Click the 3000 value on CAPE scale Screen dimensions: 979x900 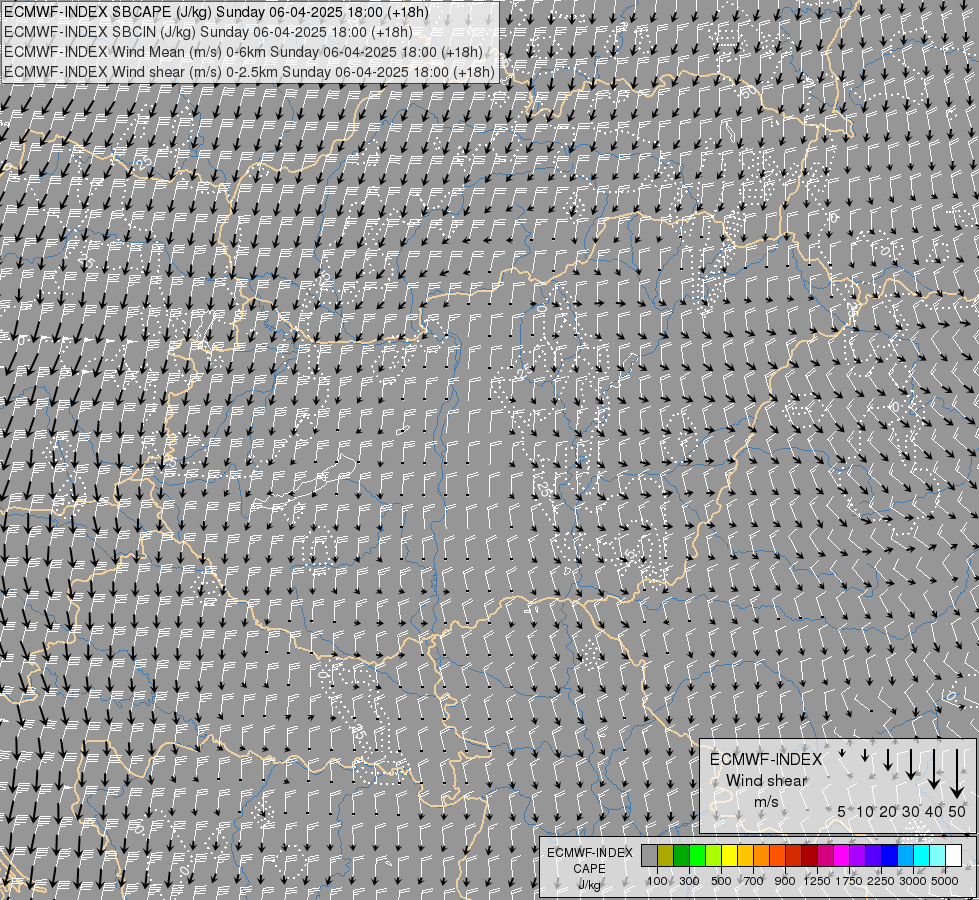[913, 881]
